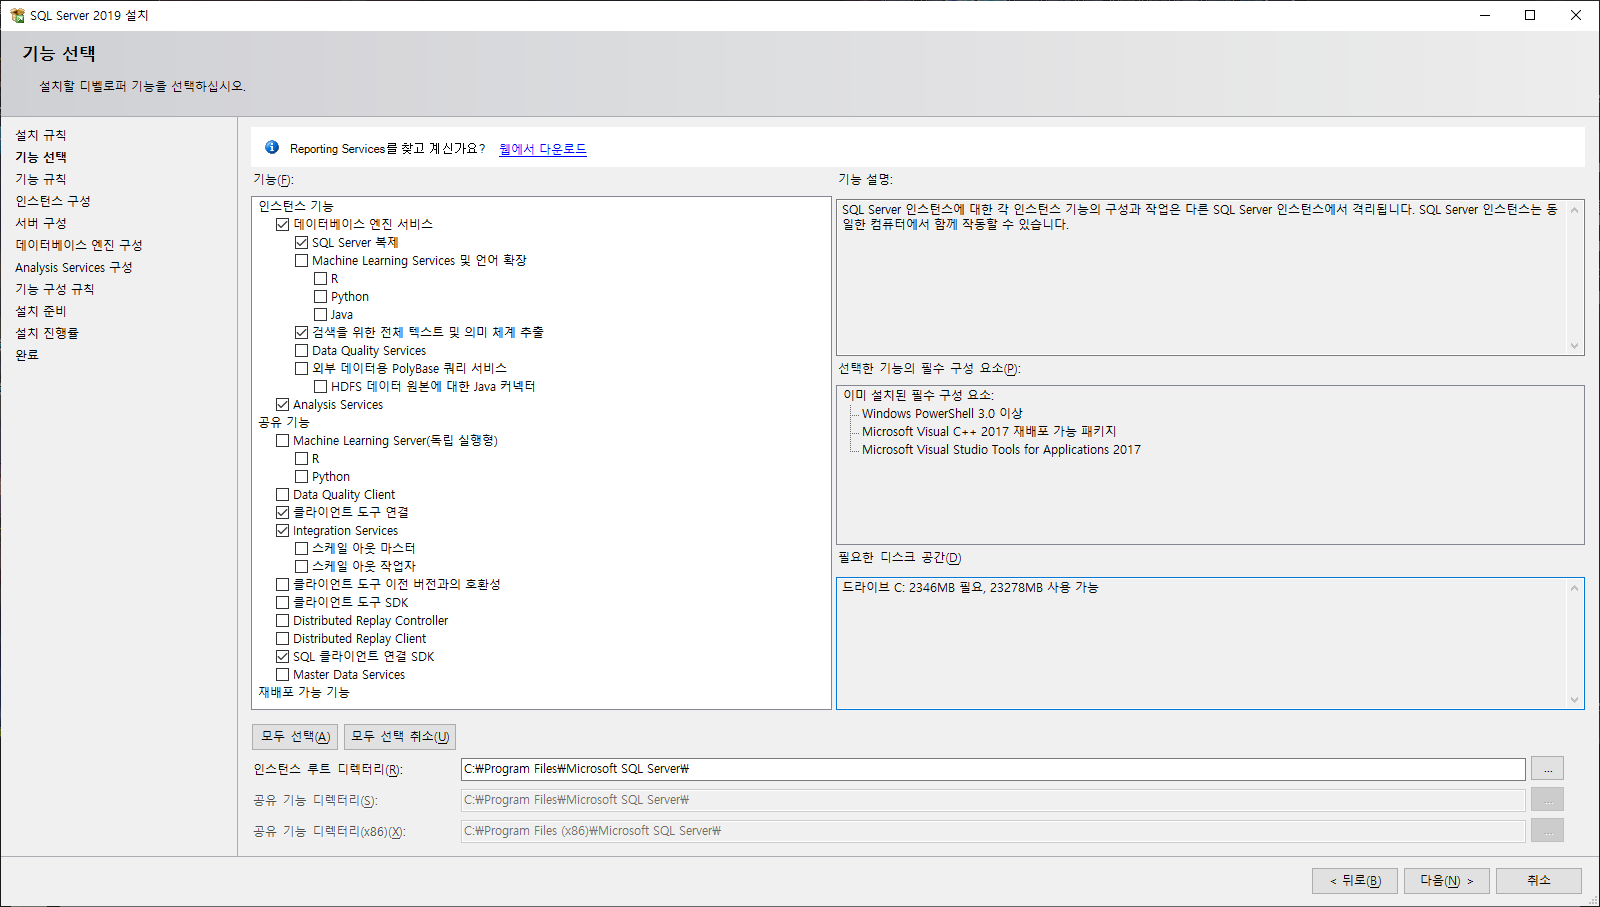Screen dimensions: 1600x907
Task: Toggle 데이터베이스 엔진 서비스 checkbox
Action: (282, 224)
